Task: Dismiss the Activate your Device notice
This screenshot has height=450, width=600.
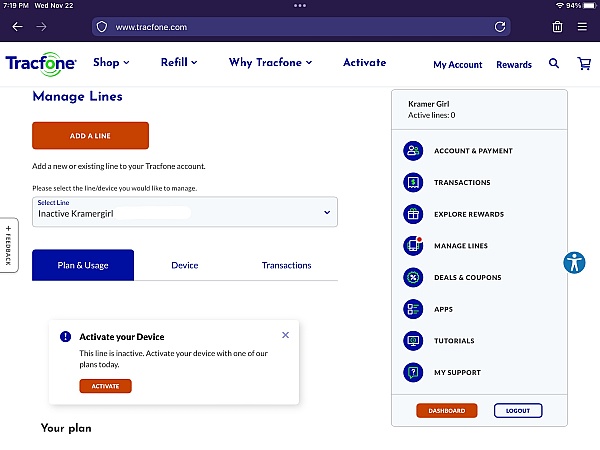Action: [x=285, y=335]
